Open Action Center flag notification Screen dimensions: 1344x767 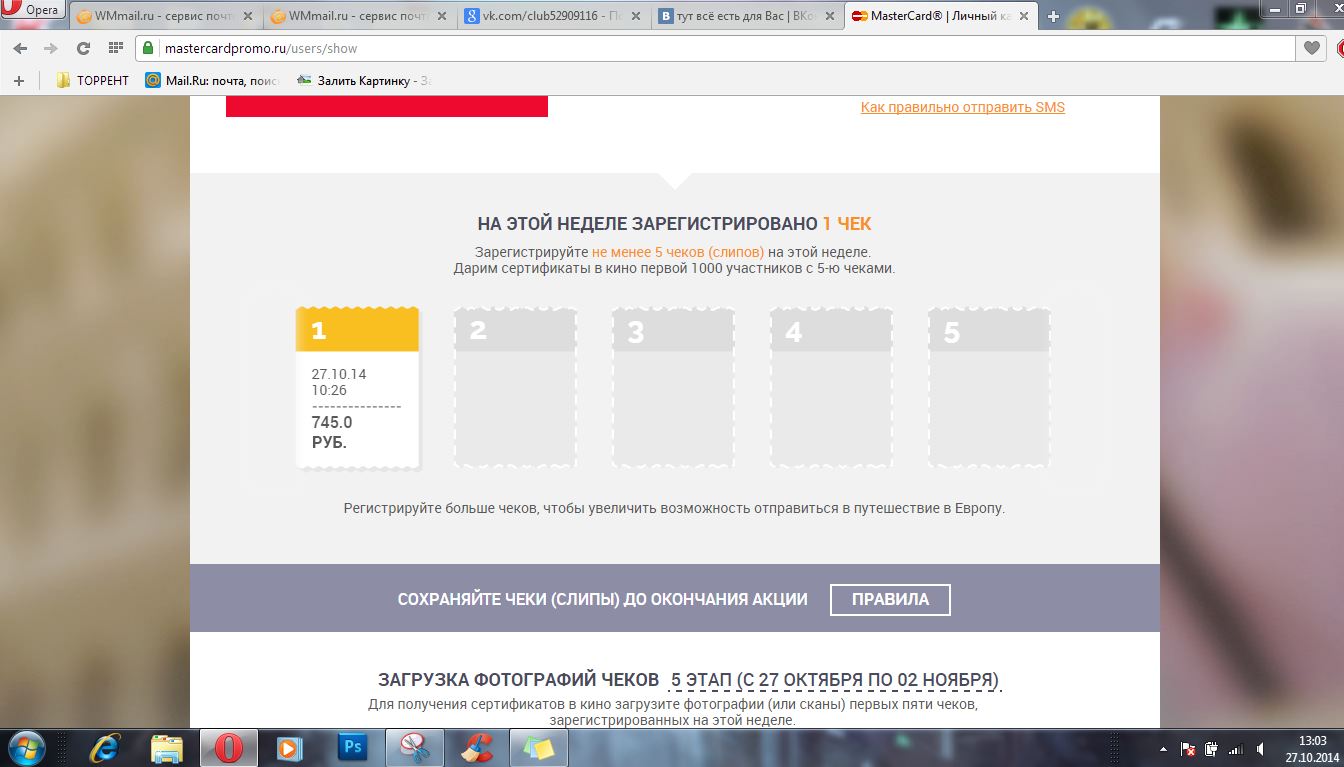[1188, 749]
